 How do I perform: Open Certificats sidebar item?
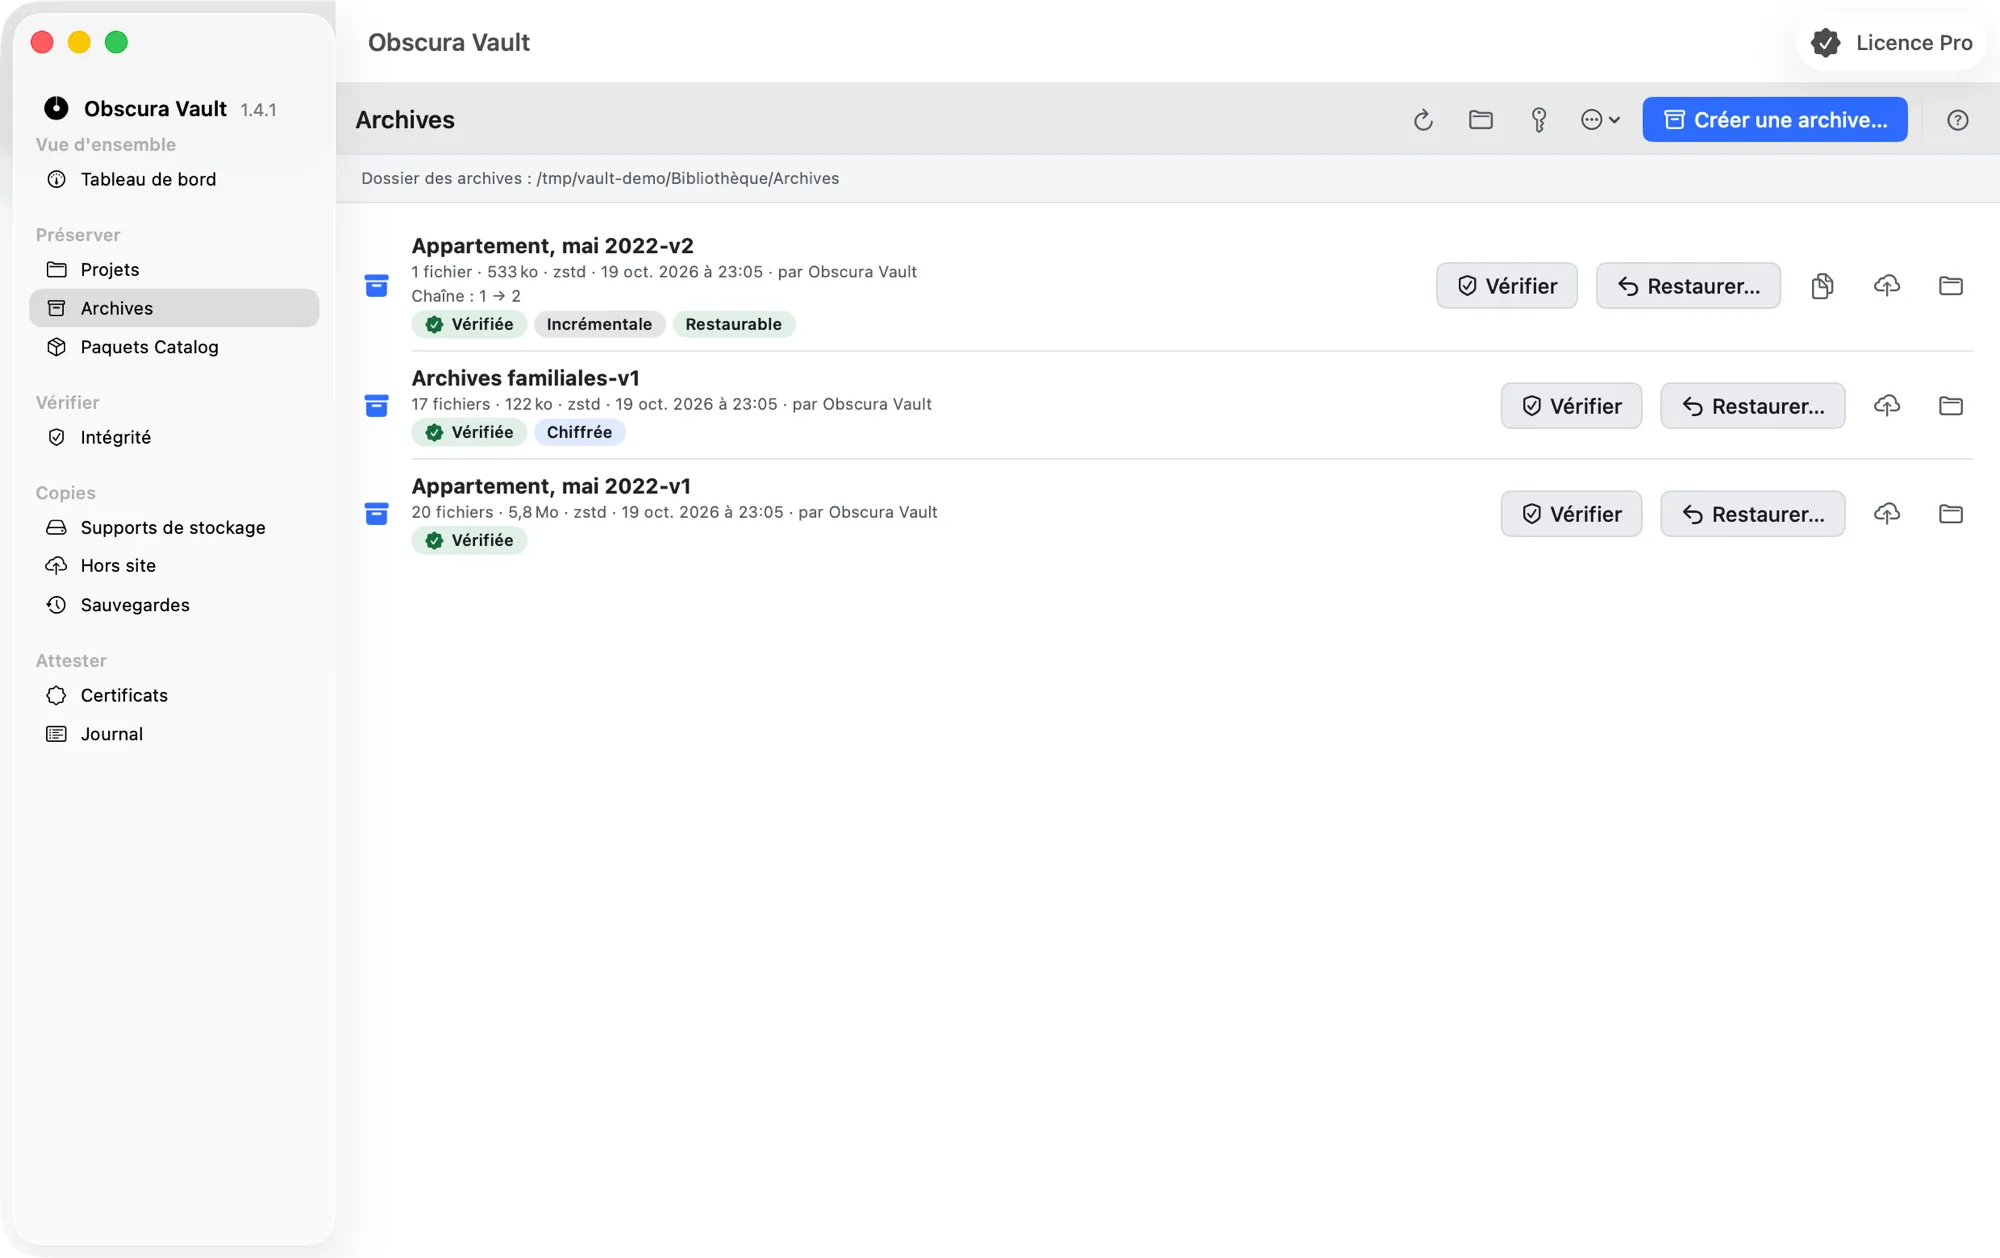[x=174, y=695]
